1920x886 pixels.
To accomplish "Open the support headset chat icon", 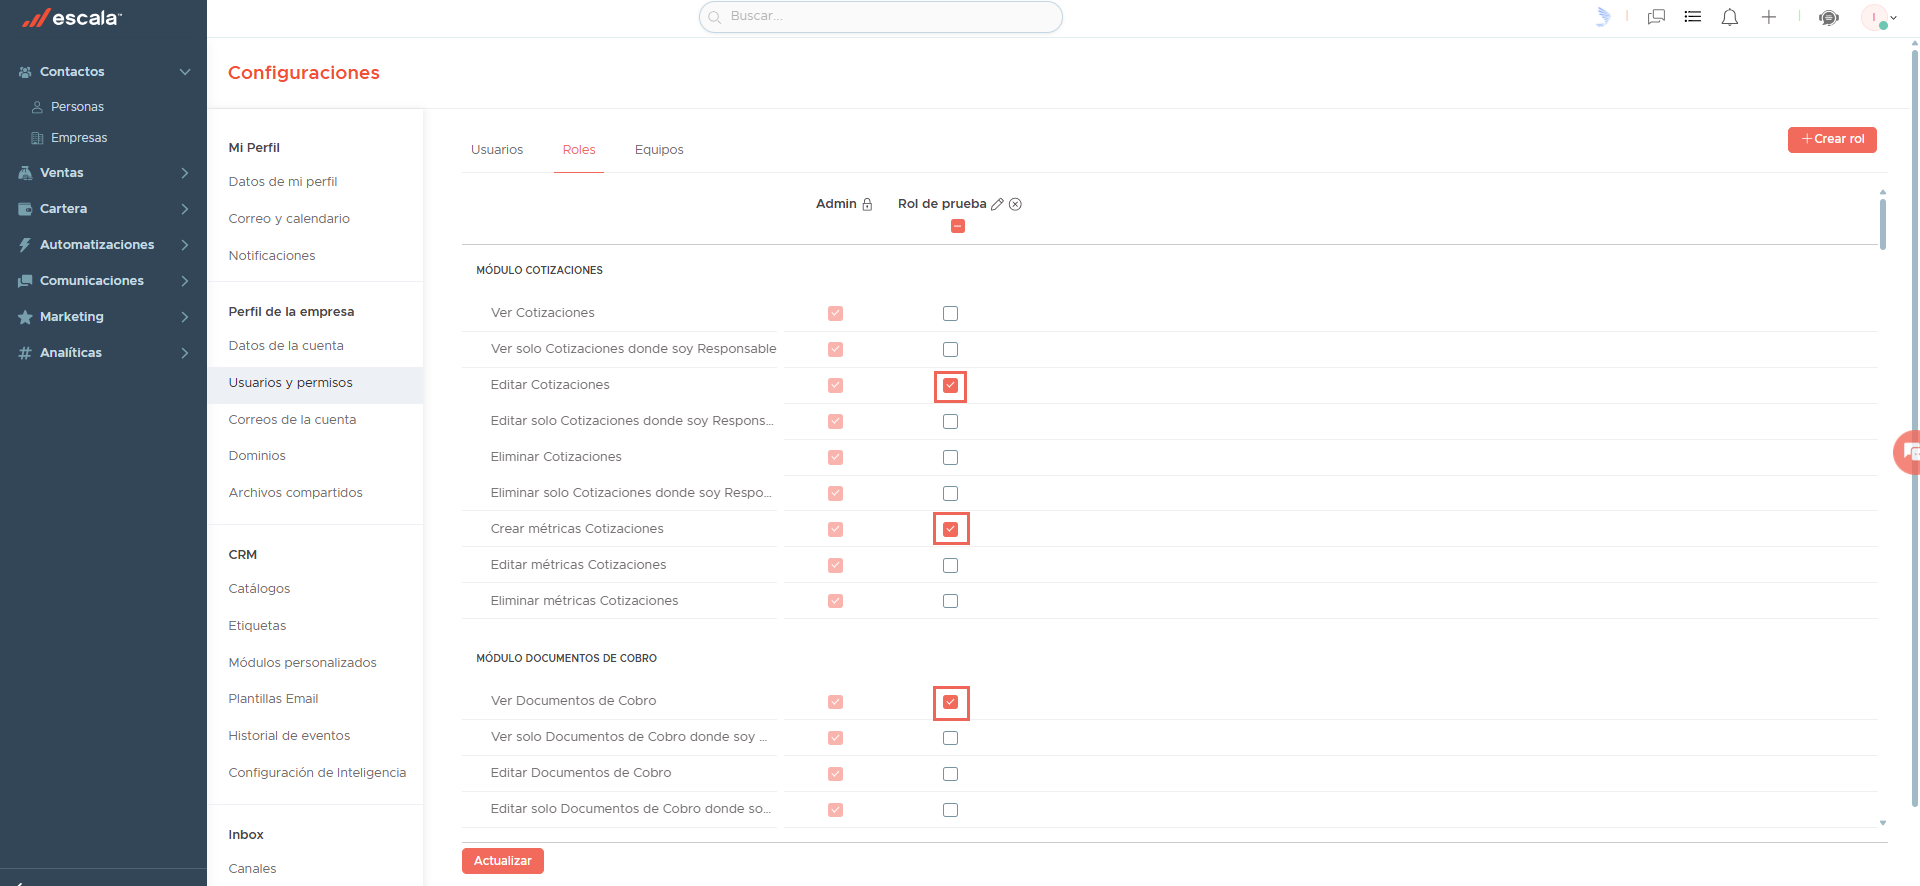I will (1829, 18).
